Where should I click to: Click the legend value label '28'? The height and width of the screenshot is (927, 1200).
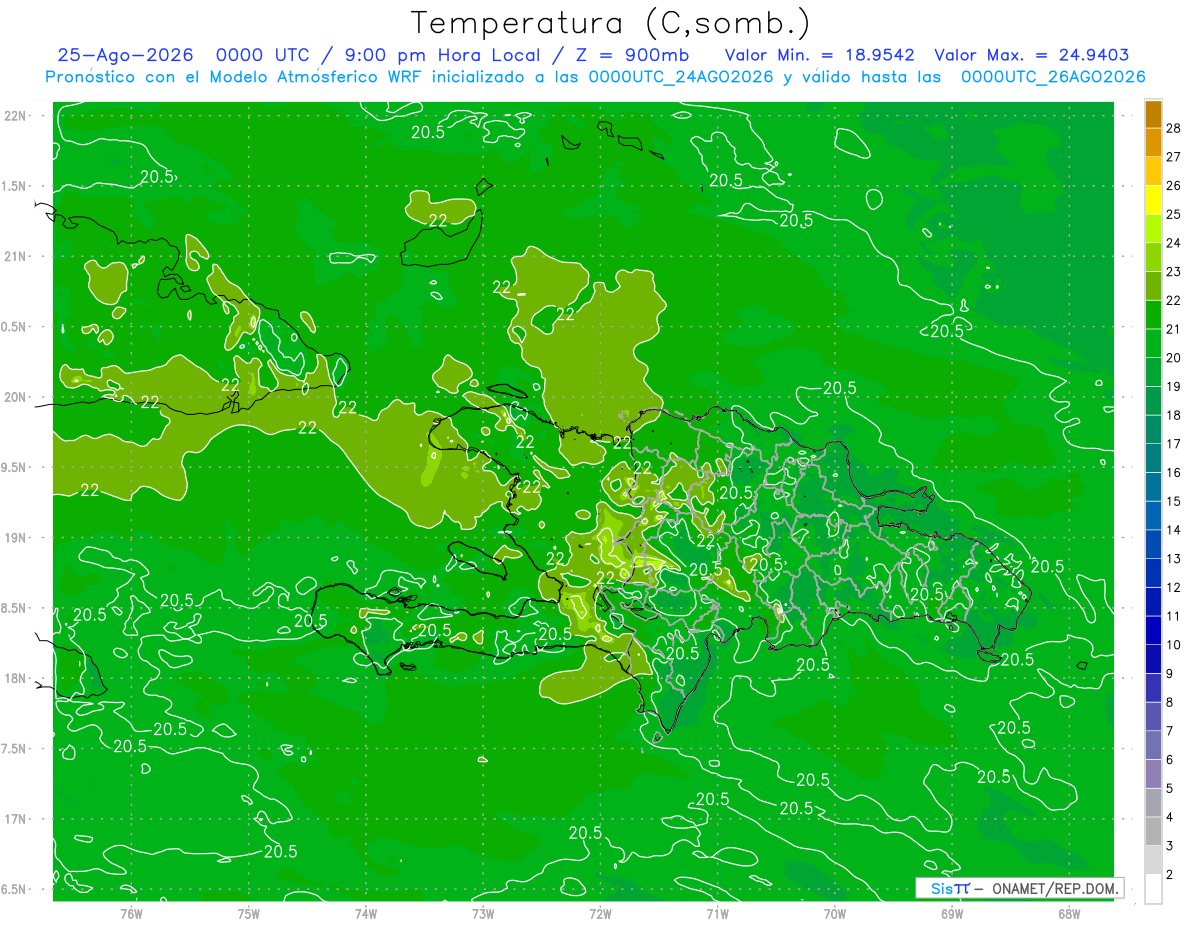tap(1174, 128)
